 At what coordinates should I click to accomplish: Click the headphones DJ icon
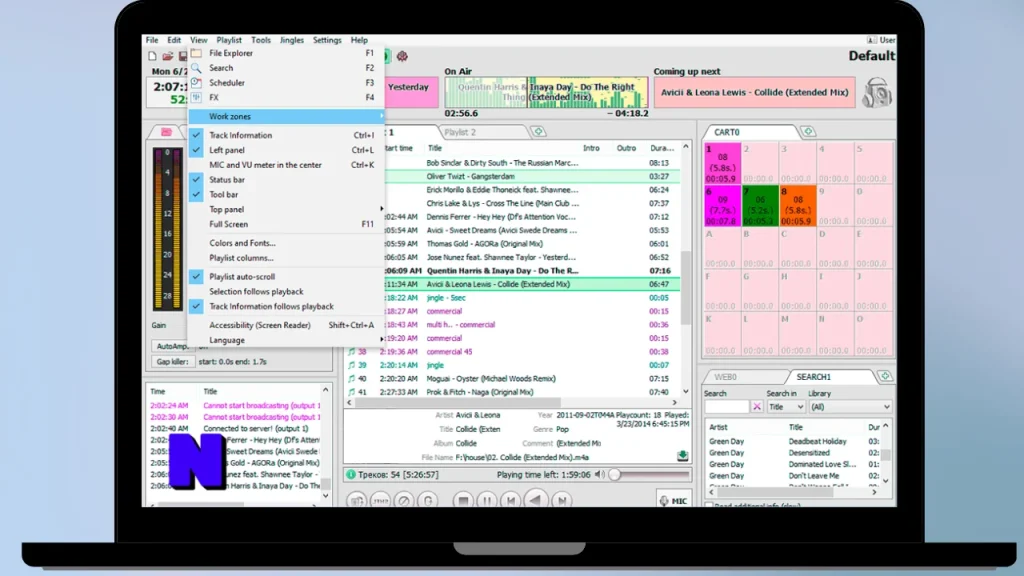point(876,92)
